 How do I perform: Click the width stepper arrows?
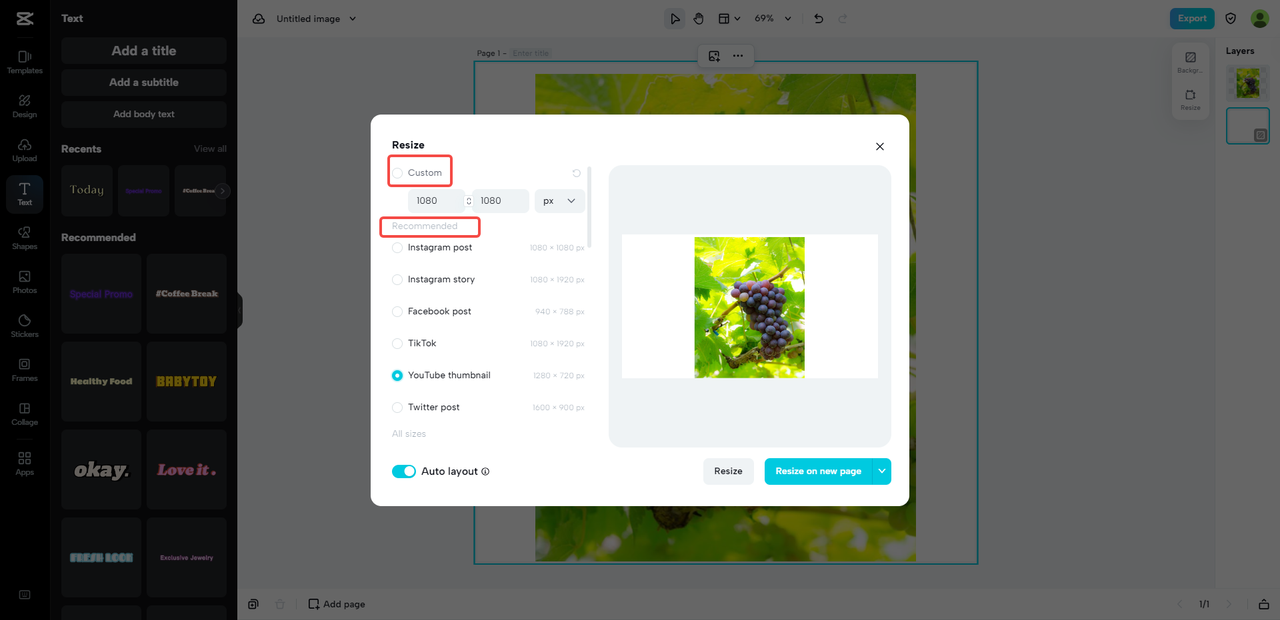pos(469,201)
